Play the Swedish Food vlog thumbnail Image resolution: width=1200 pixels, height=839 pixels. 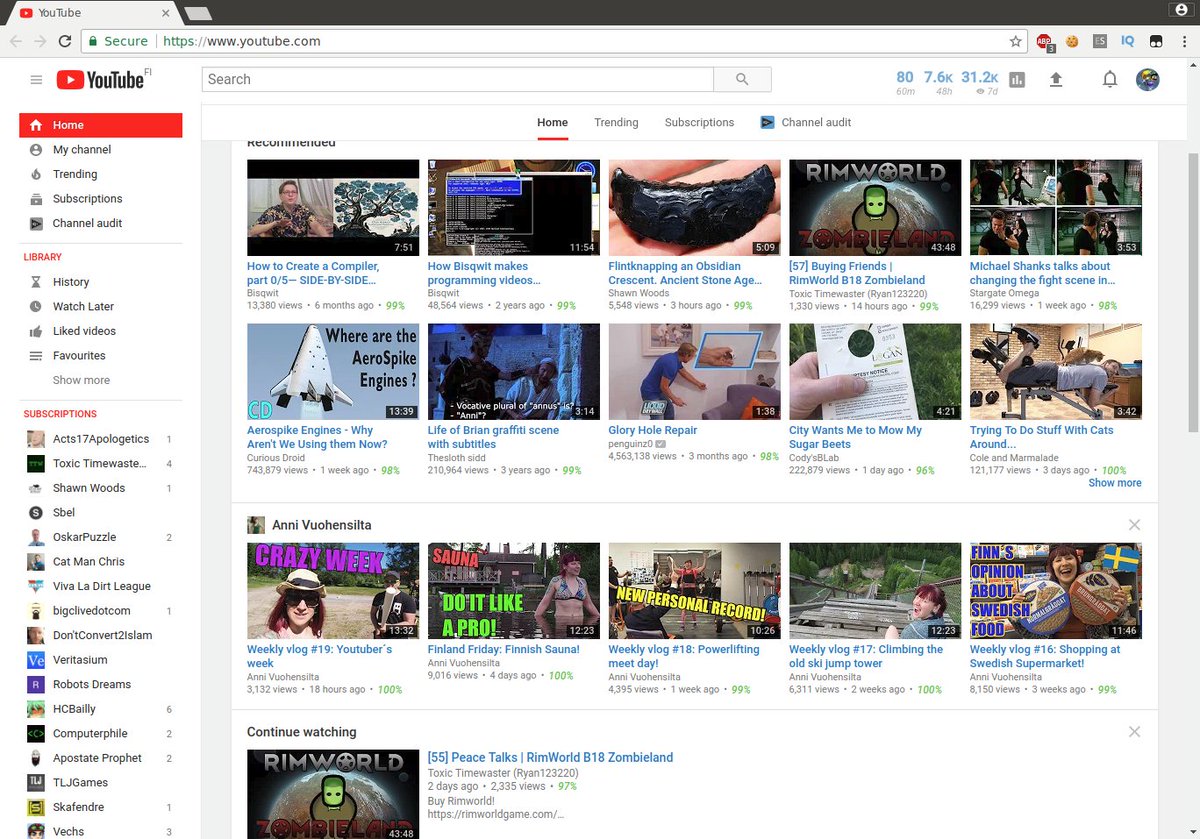coord(1056,591)
